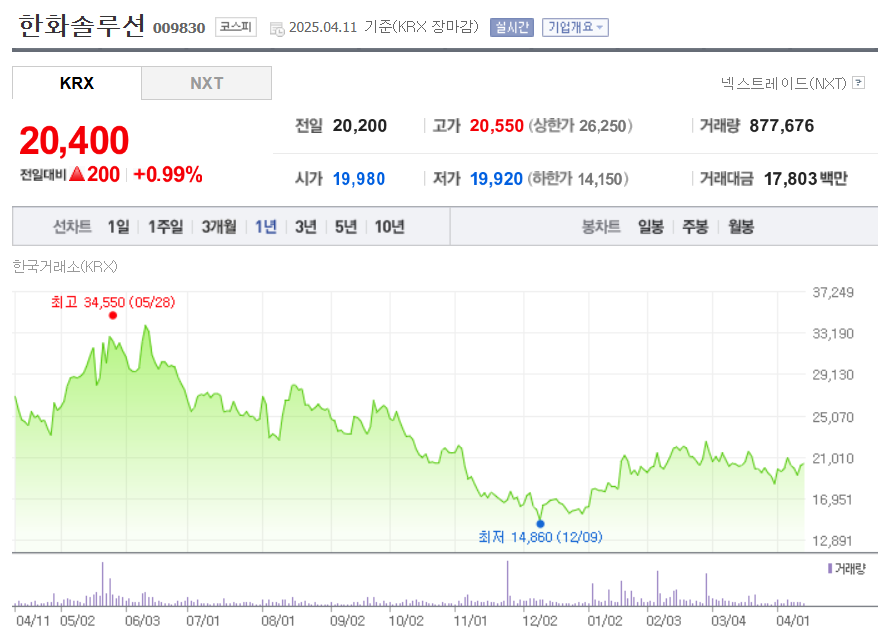Click the +0.99% change value
Image resolution: width=878 pixels, height=641 pixels.
[x=168, y=174]
